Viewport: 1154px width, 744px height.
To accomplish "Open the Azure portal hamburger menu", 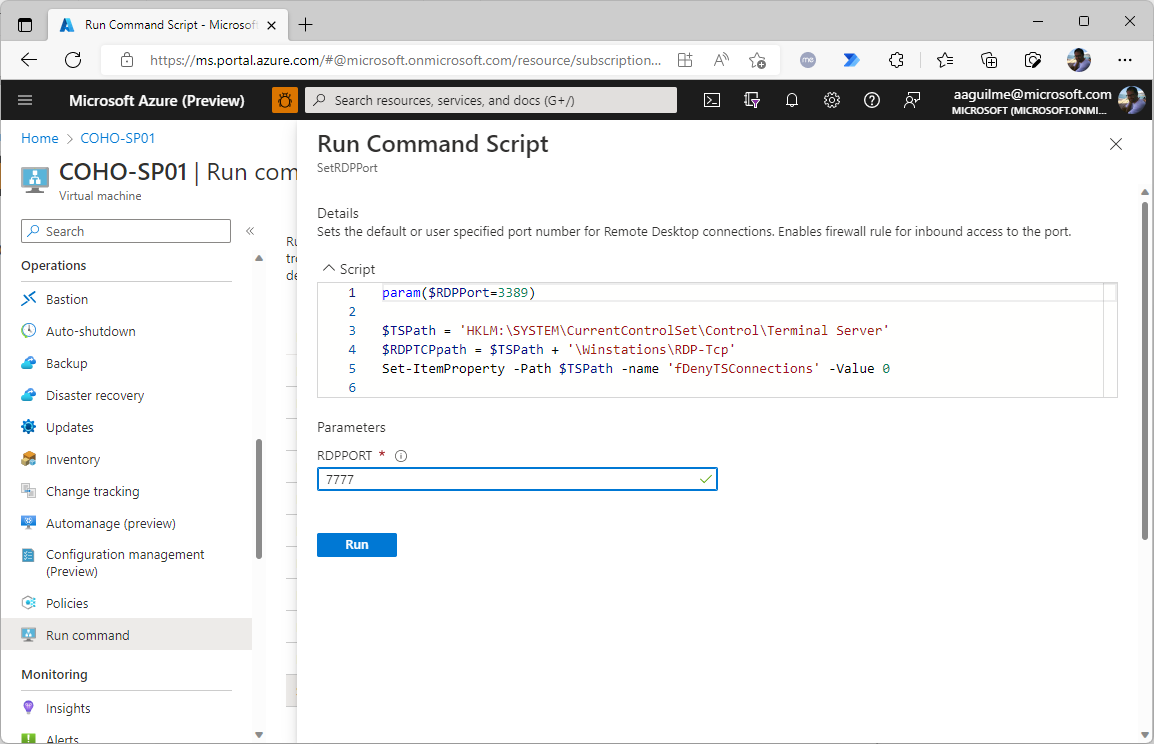I will coord(26,100).
